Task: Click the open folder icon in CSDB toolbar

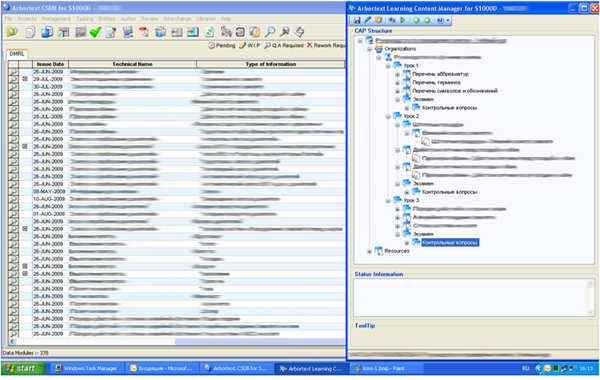Action: tap(12, 32)
